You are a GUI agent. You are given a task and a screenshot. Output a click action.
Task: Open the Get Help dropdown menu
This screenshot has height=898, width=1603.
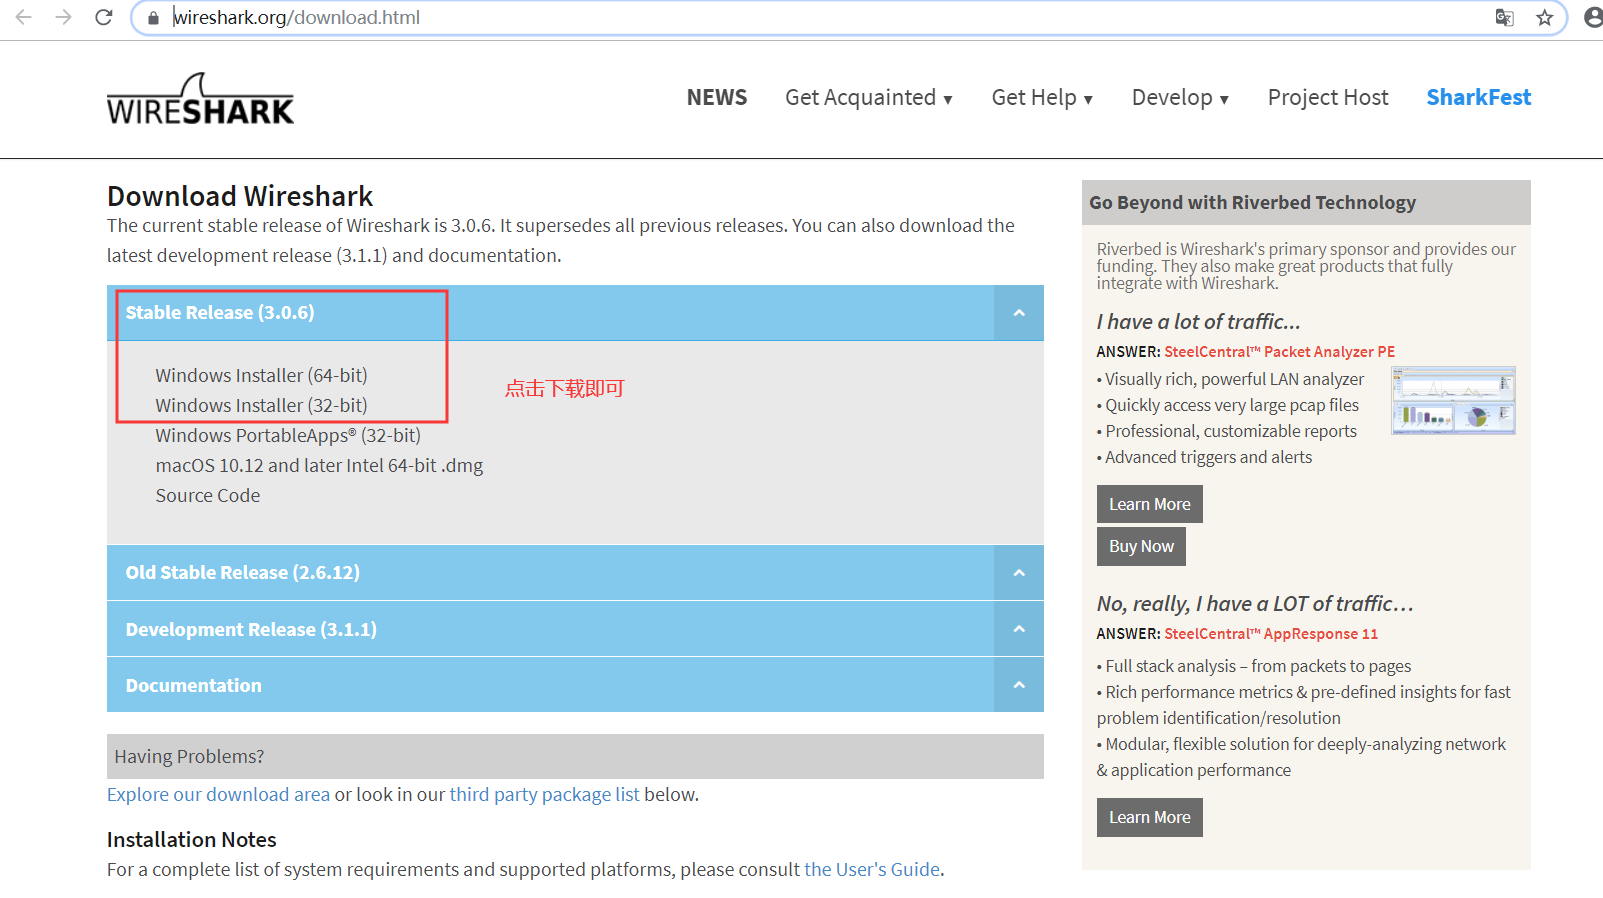1042,98
